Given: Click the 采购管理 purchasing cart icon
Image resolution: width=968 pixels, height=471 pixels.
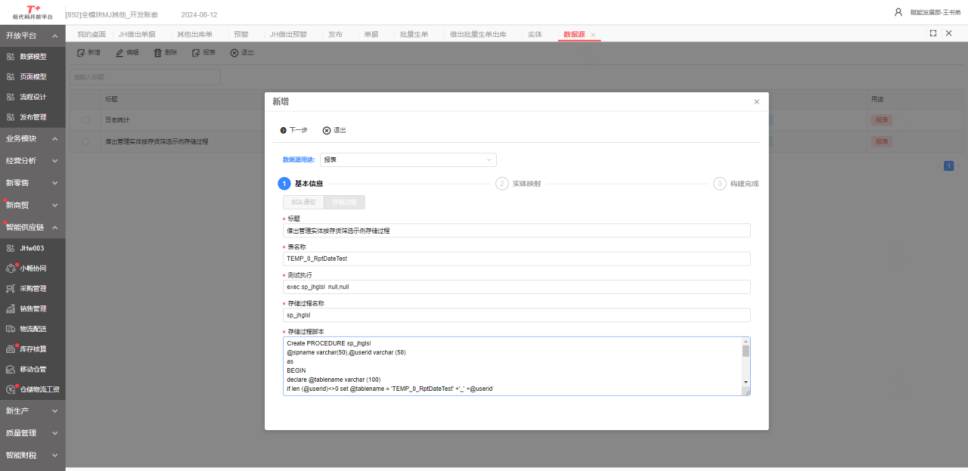Looking at the screenshot, I should [10, 288].
